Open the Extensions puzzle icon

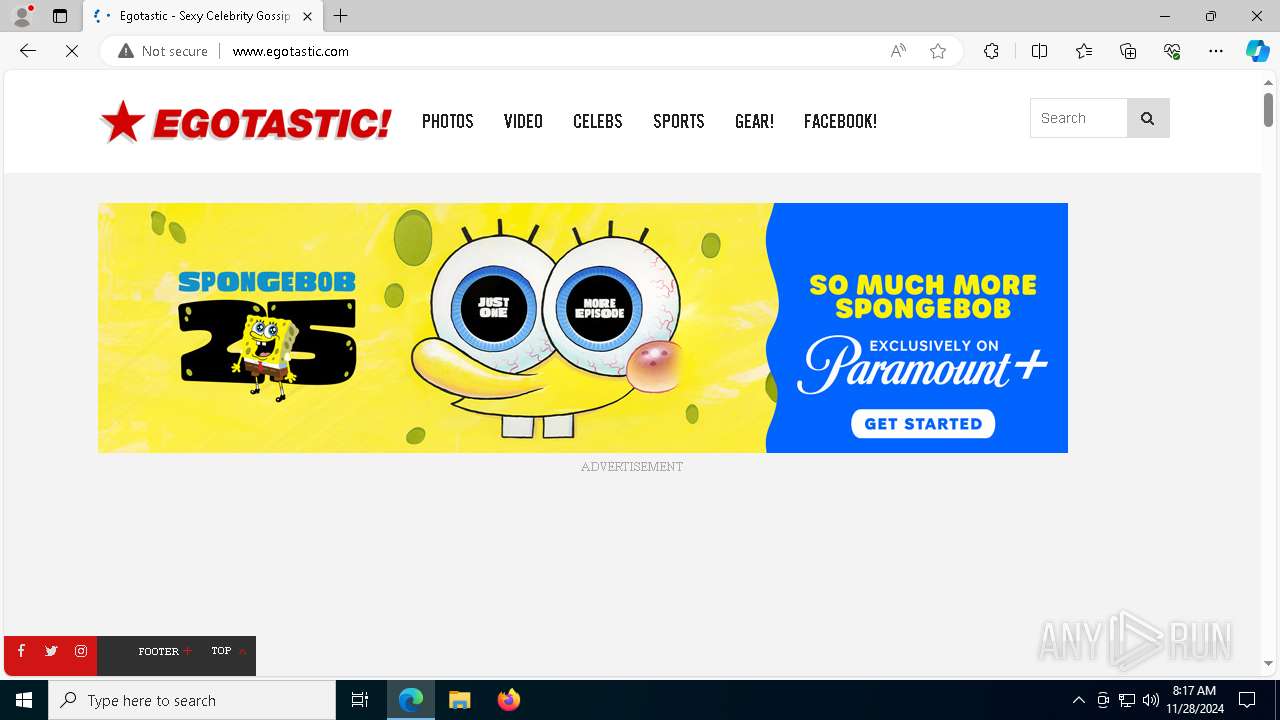991,51
